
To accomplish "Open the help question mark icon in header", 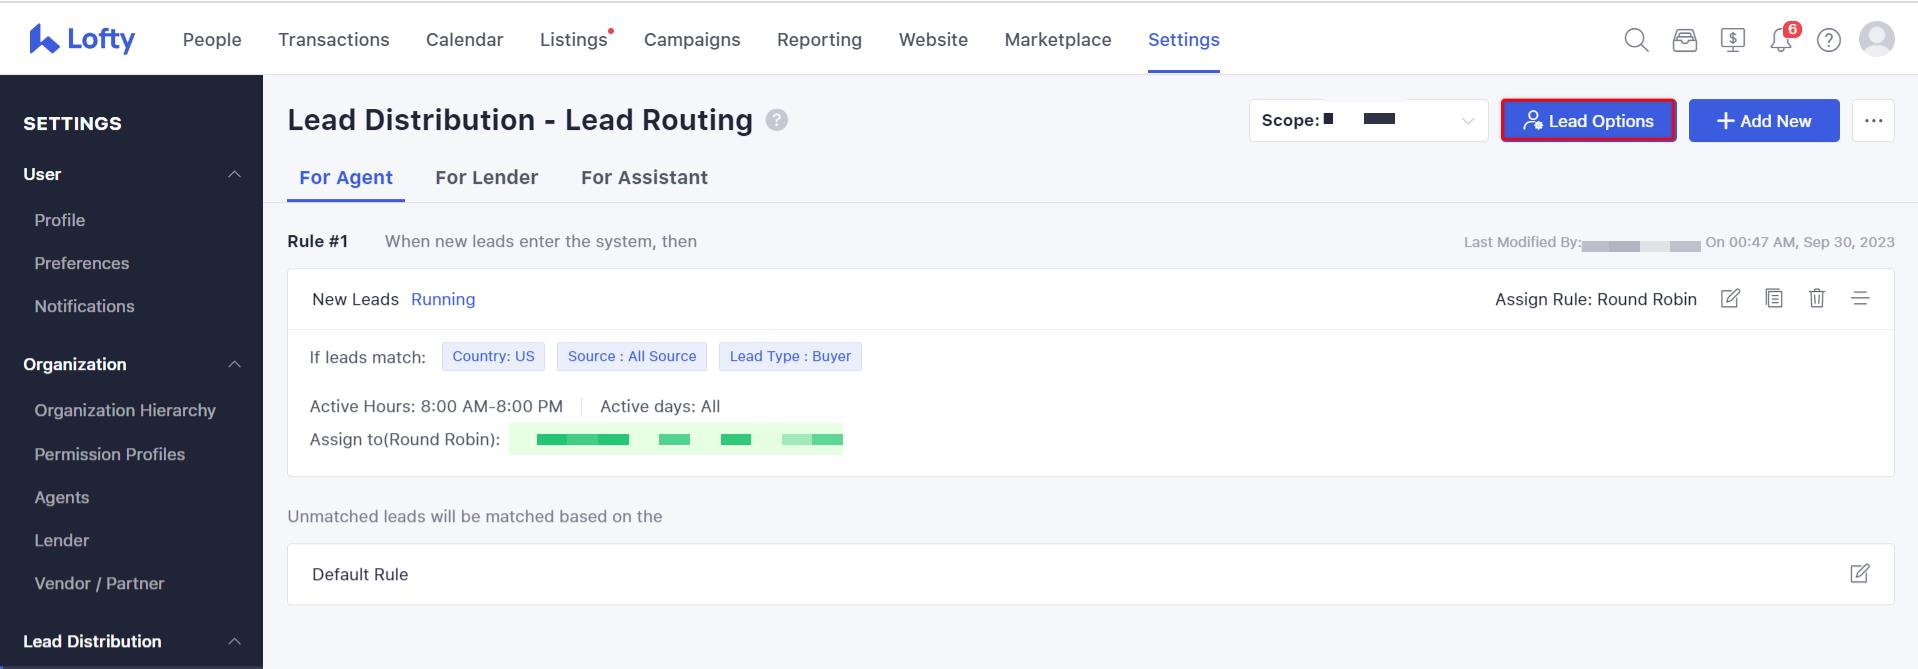I will coord(1829,40).
